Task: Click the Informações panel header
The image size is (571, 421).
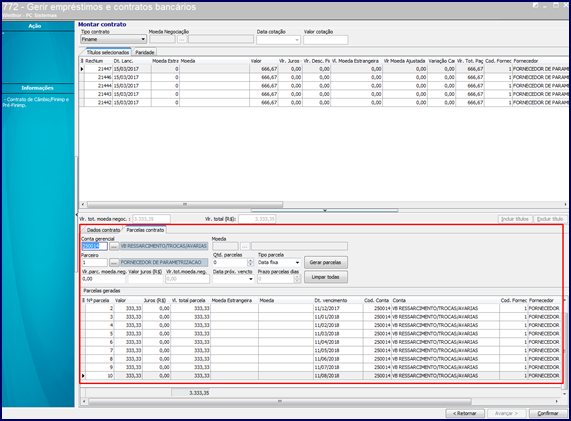Action: pos(38,88)
